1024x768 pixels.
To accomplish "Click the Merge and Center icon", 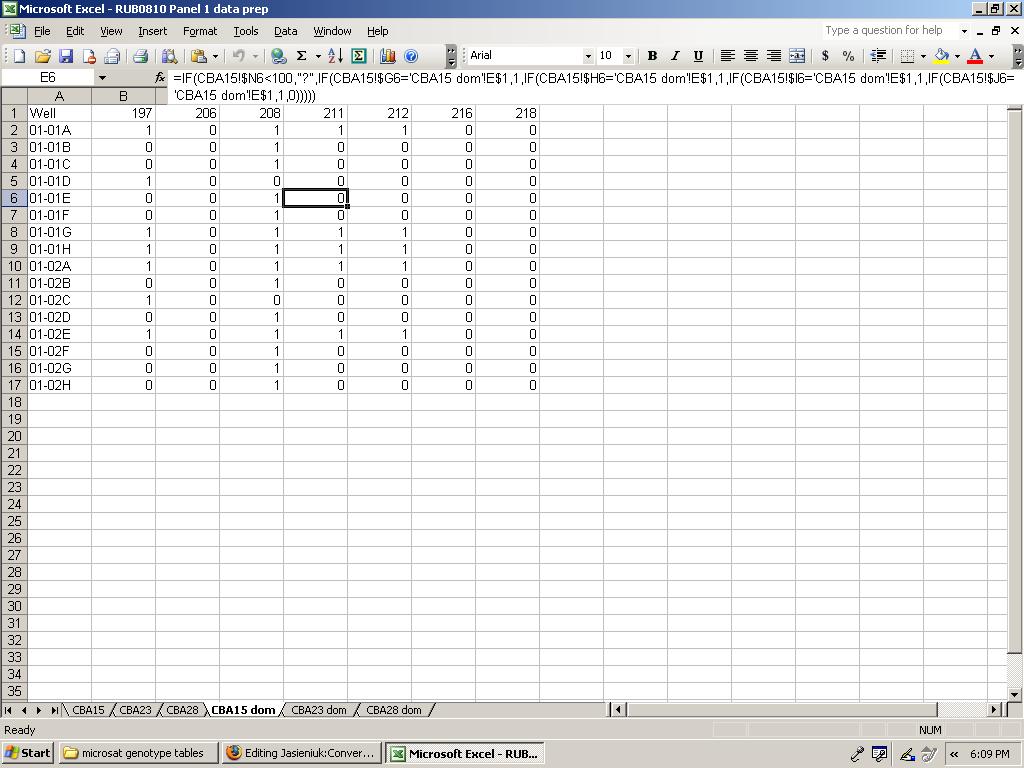I will pyautogui.click(x=797, y=56).
